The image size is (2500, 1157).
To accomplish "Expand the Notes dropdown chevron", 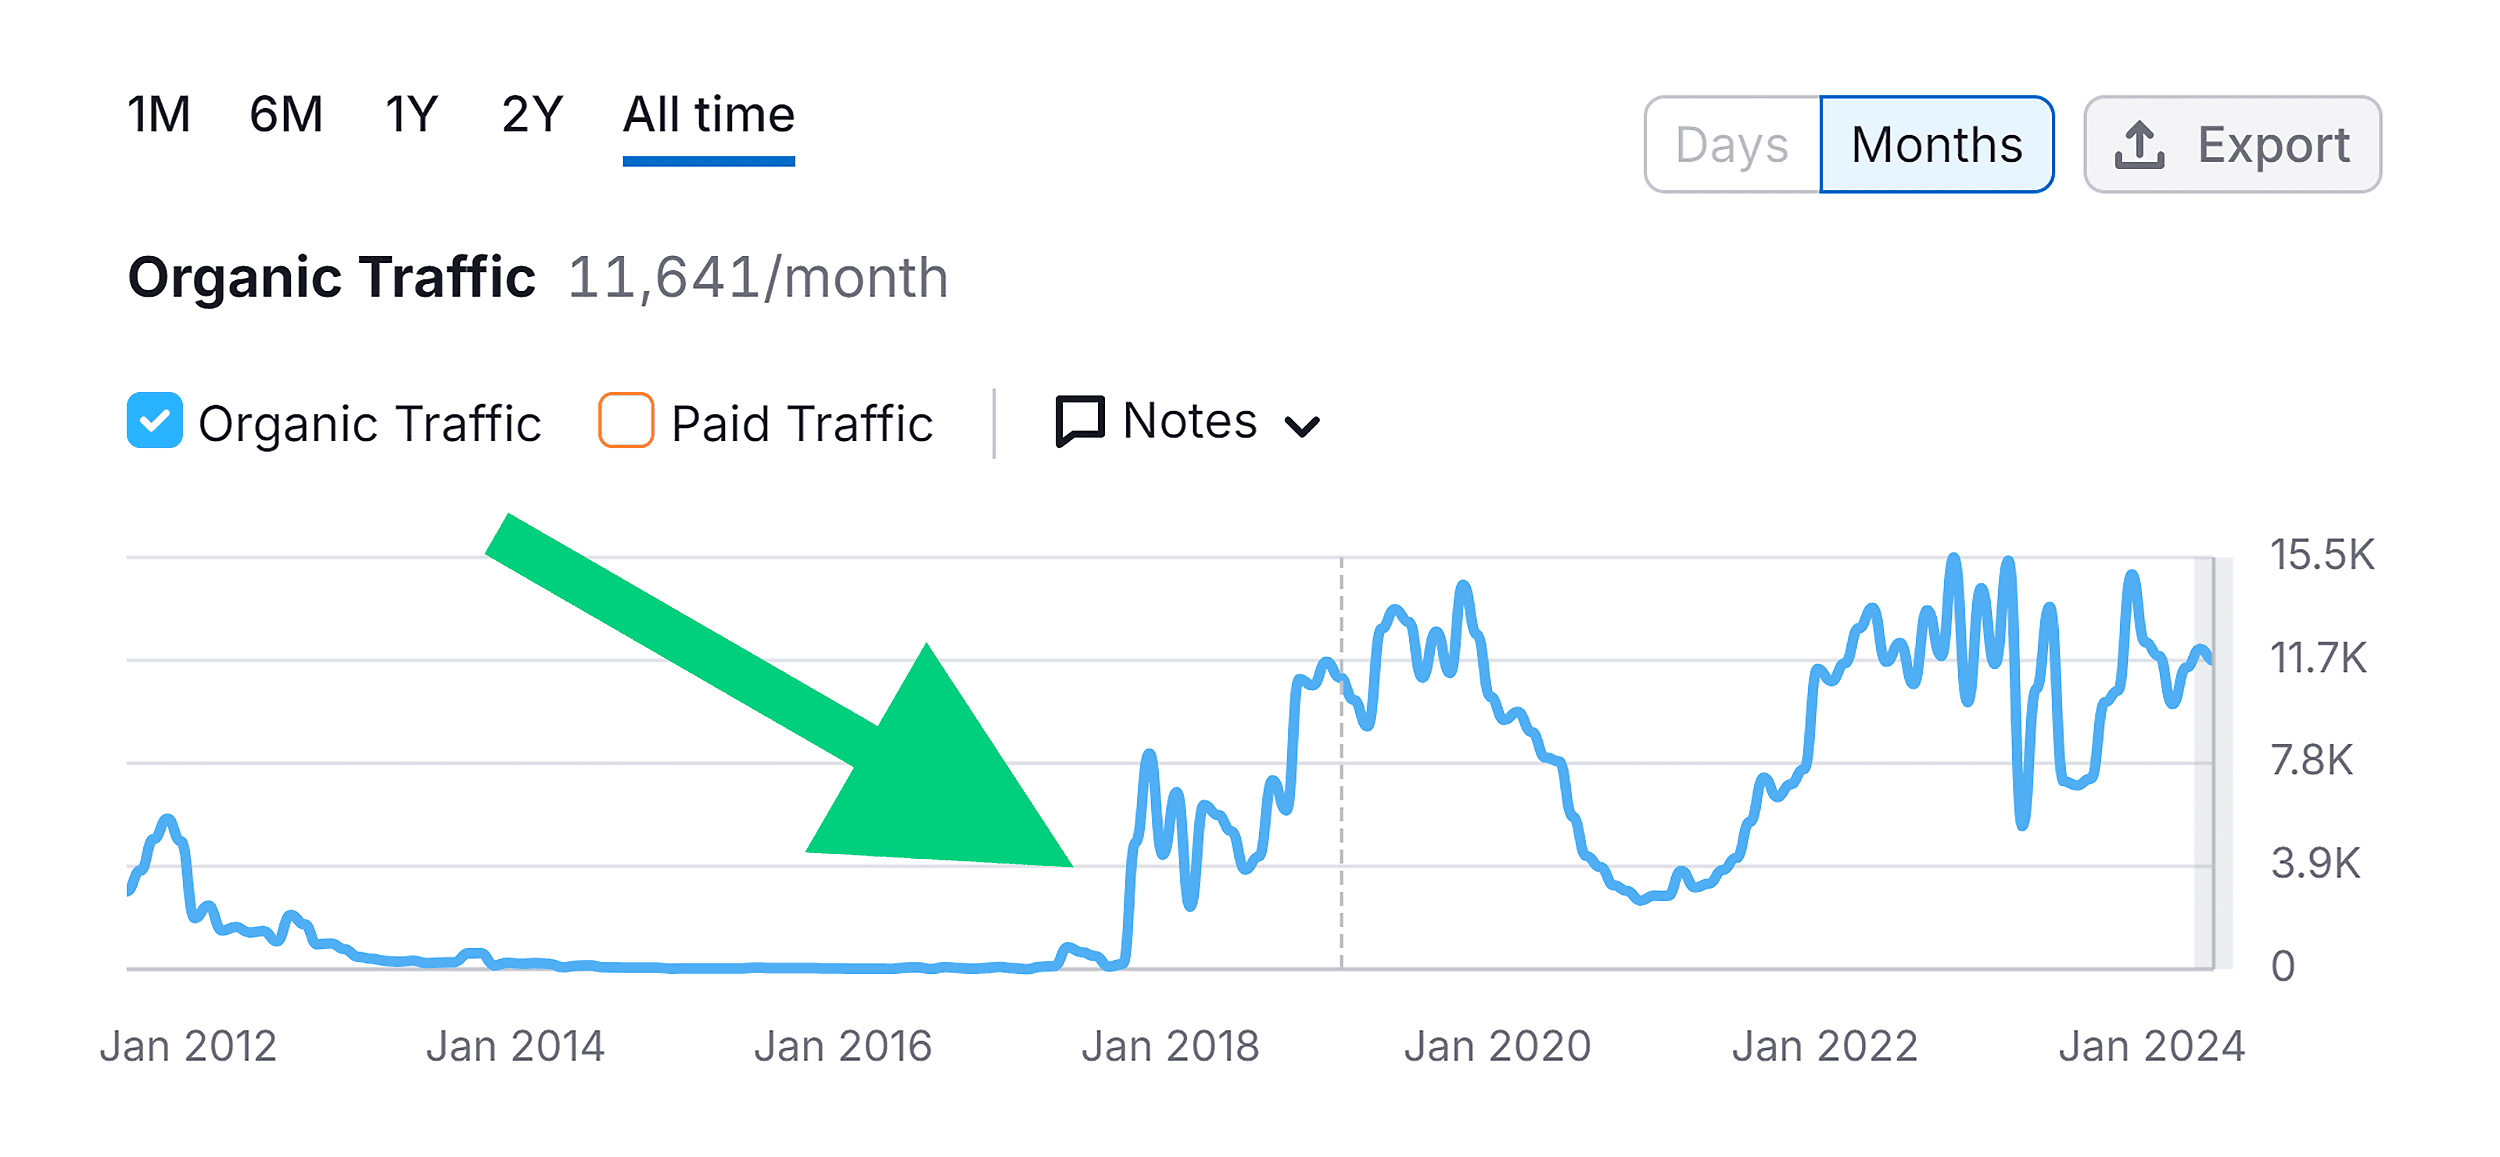I will (1301, 425).
